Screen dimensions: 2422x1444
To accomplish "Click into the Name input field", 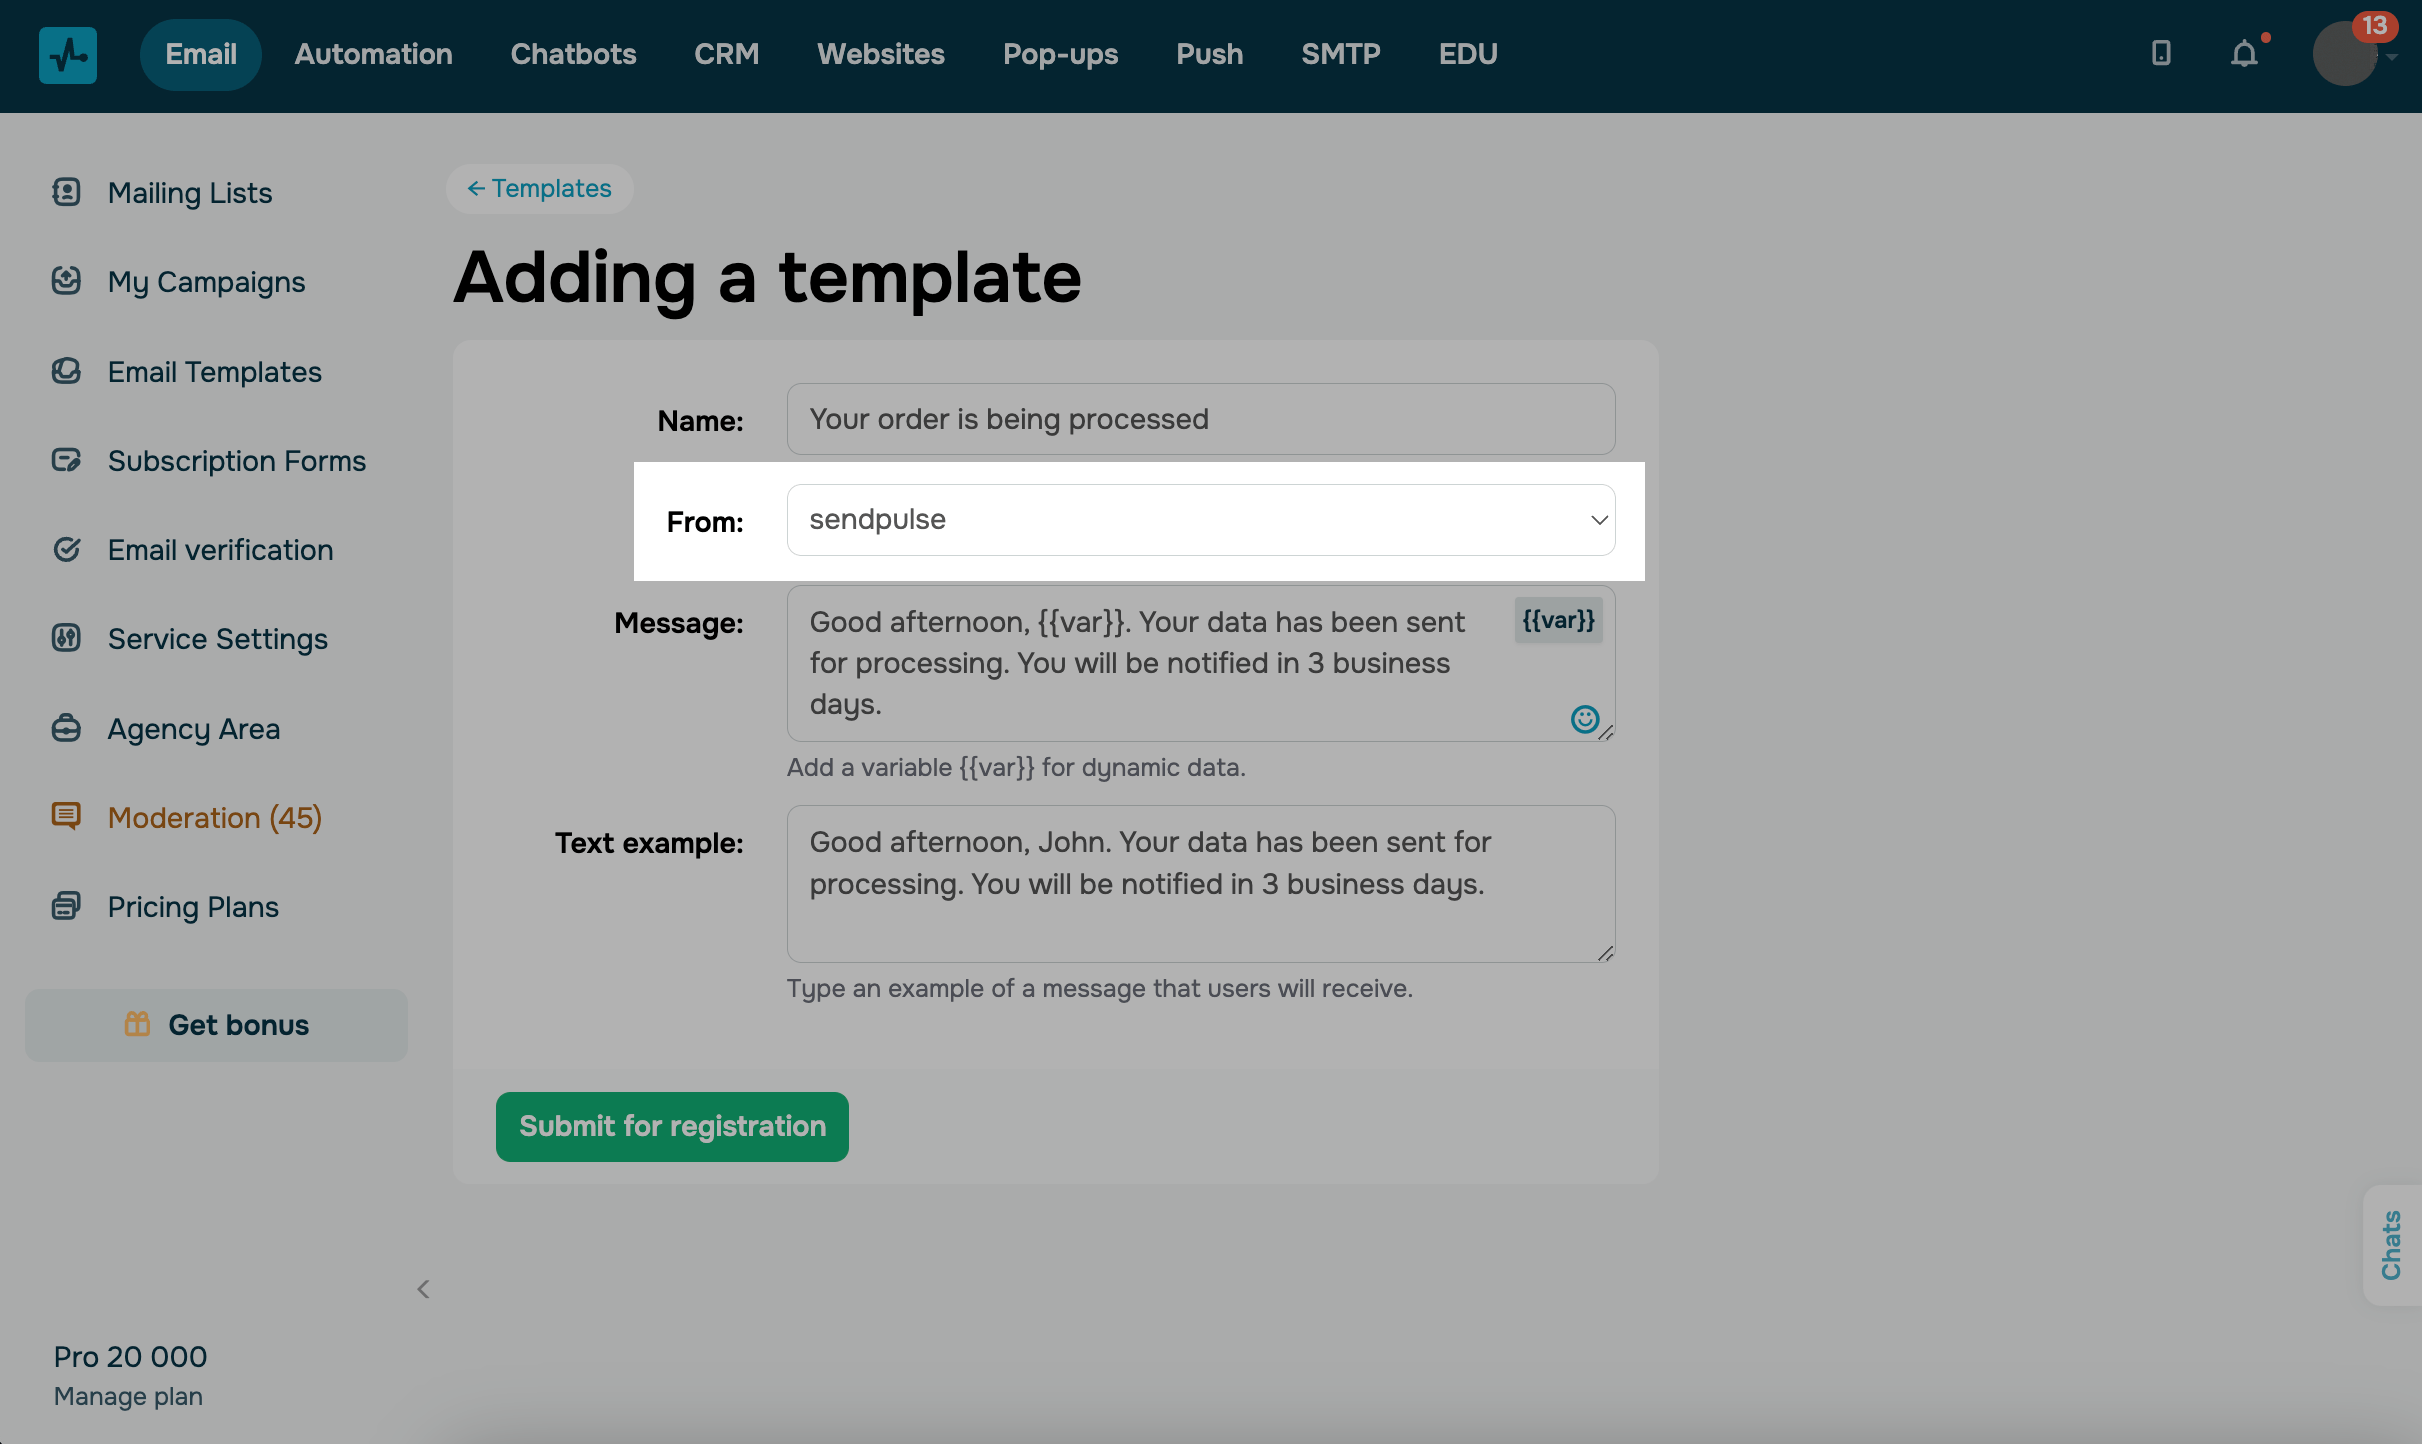I will [1200, 419].
